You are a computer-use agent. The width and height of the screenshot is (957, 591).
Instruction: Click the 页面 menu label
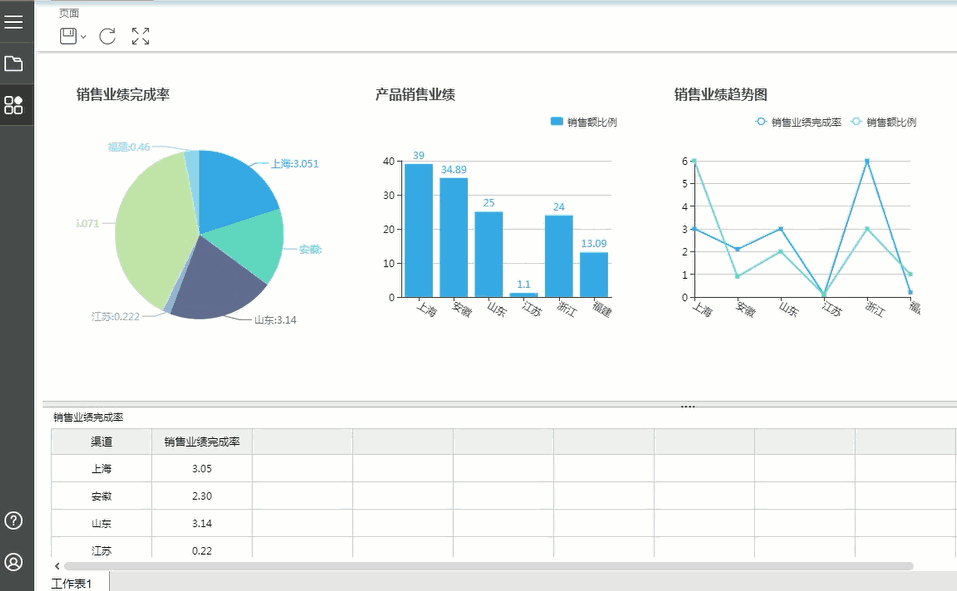(x=69, y=13)
